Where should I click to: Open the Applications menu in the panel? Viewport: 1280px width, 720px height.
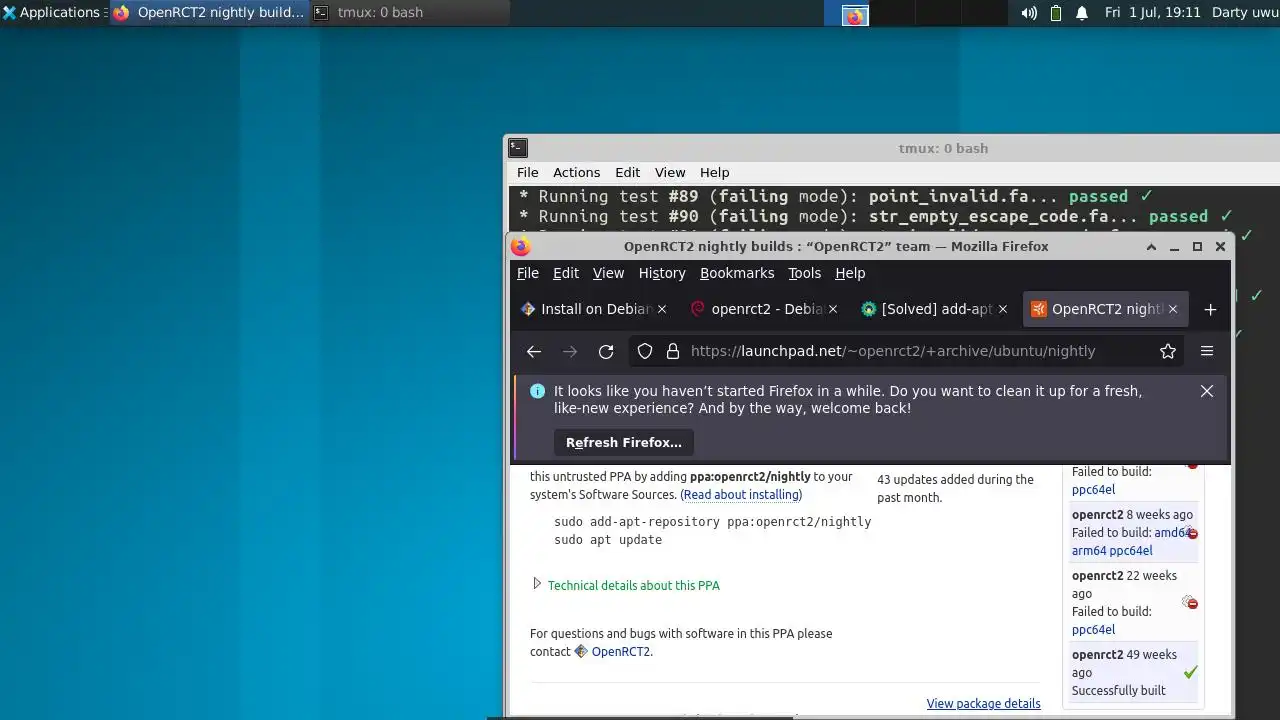click(x=54, y=12)
